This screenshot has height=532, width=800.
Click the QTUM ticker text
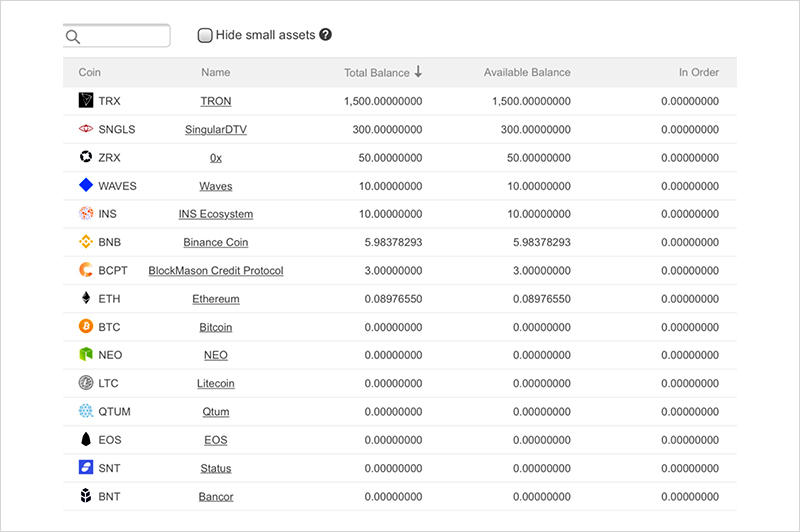click(x=114, y=412)
